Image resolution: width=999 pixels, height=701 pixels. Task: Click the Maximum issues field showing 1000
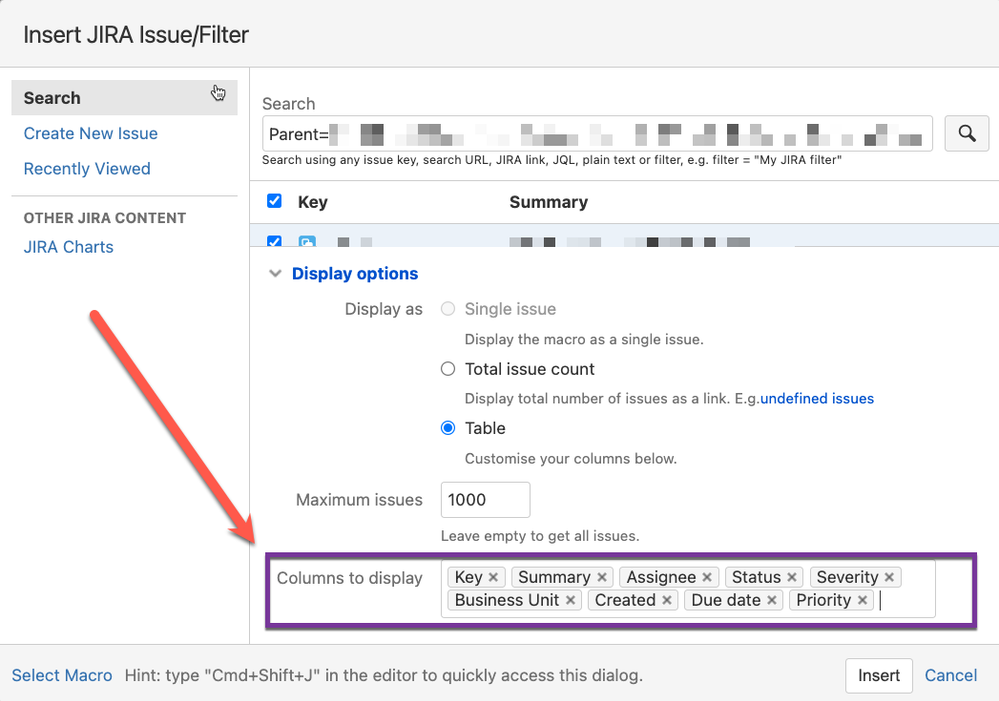coord(485,500)
